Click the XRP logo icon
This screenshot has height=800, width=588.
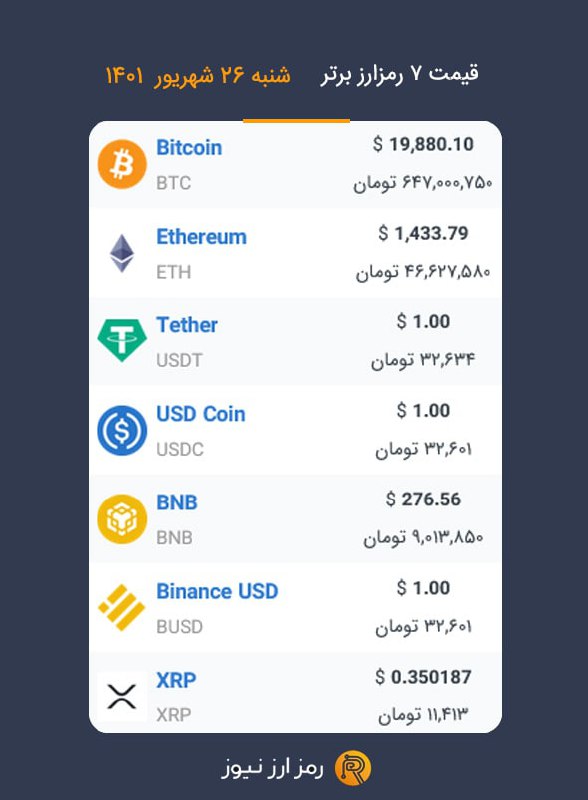tap(122, 696)
